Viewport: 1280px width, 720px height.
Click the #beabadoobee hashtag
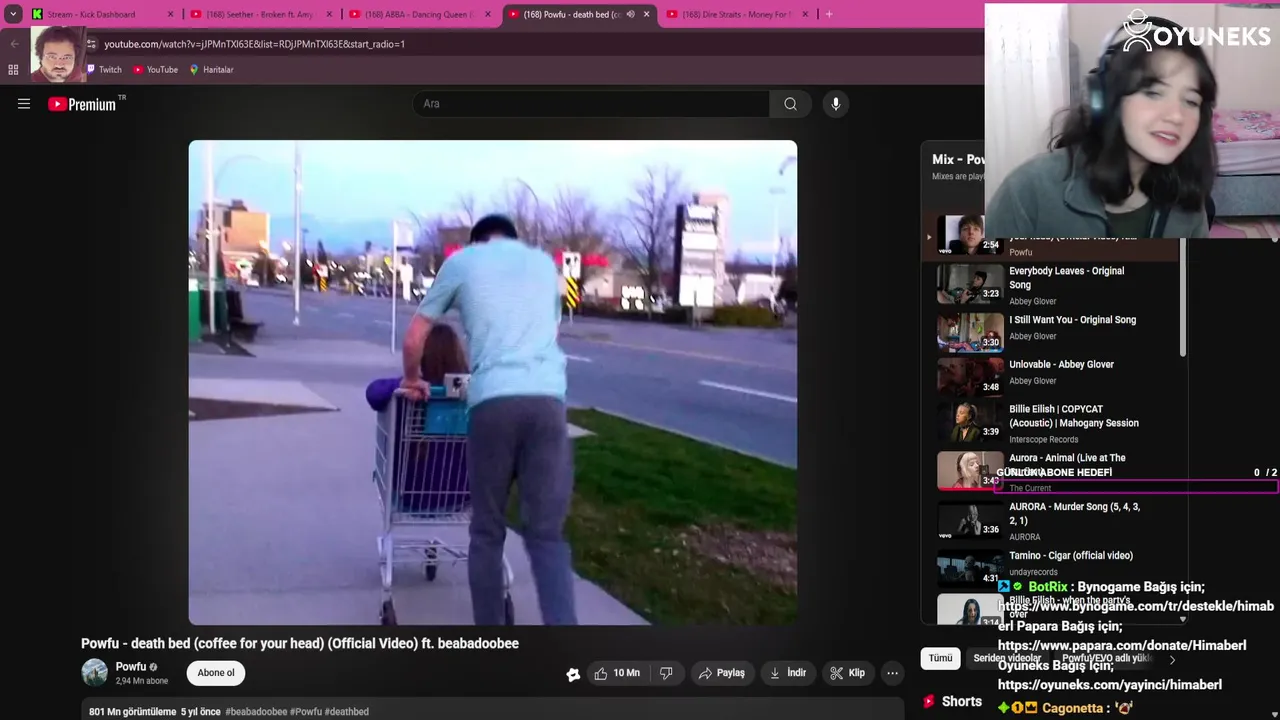point(256,712)
